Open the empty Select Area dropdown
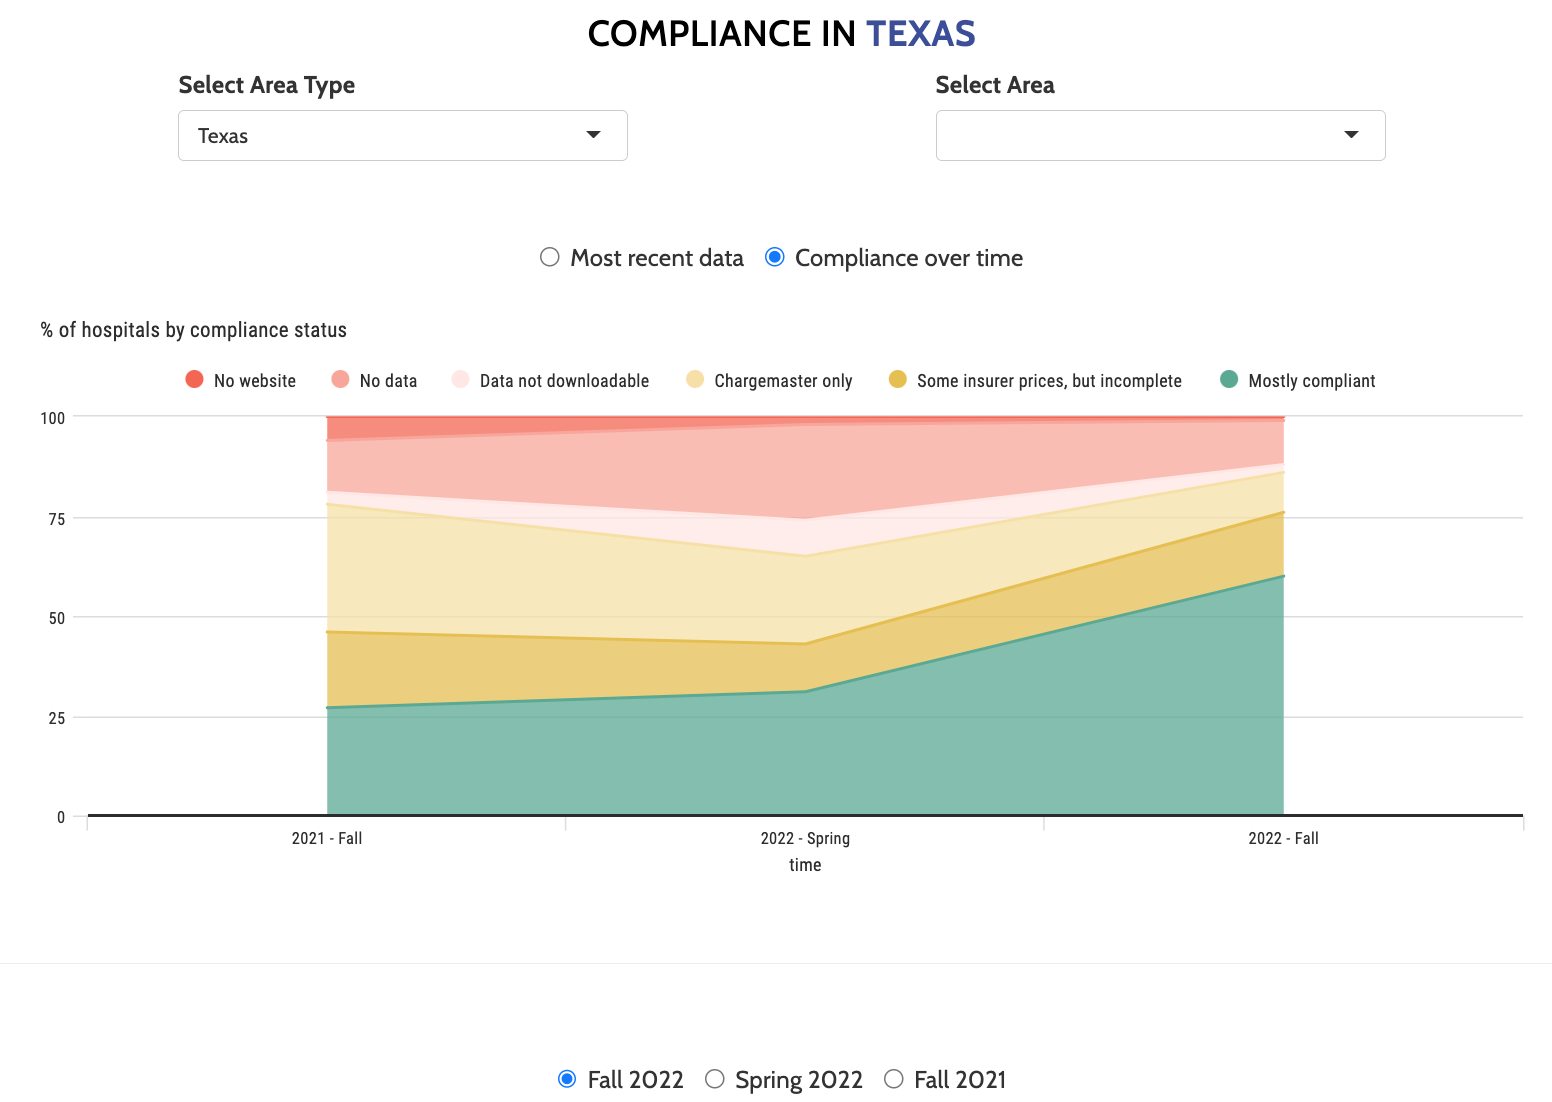Screen dimensions: 1552x1102 [x=1160, y=136]
